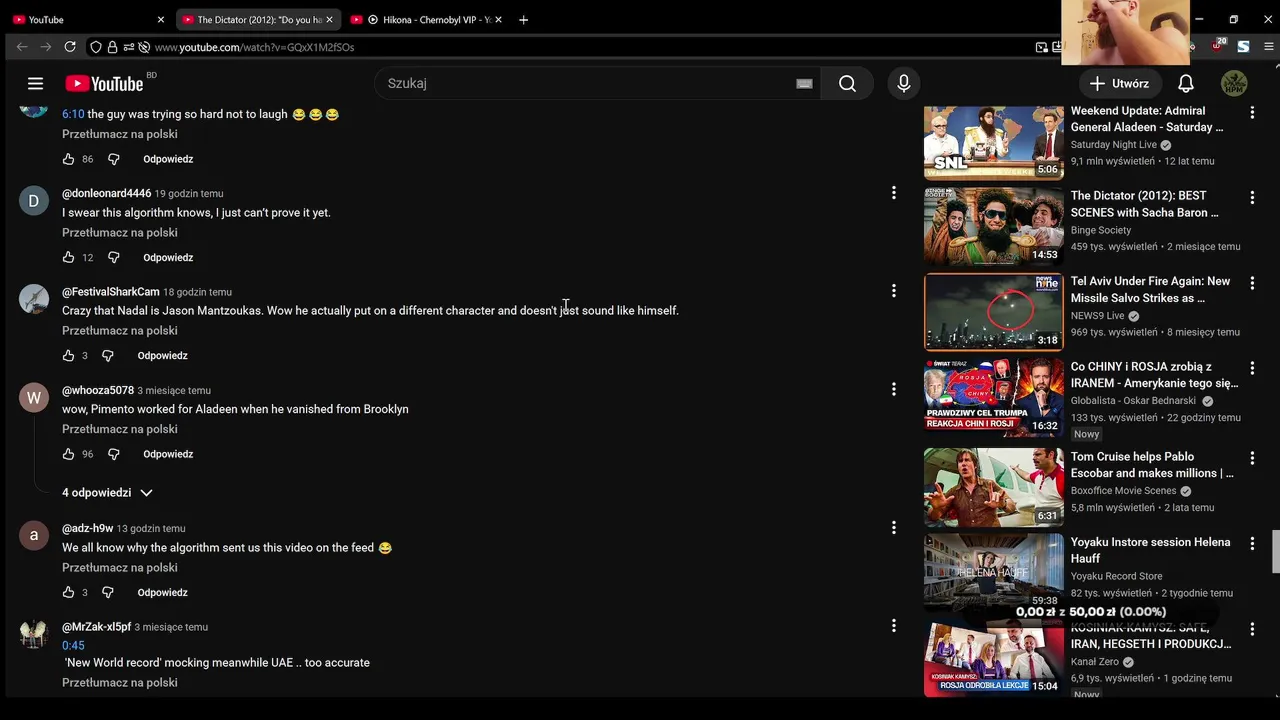
Task: Open the Co CHINY i ROSJA thumbnail
Action: (994, 397)
